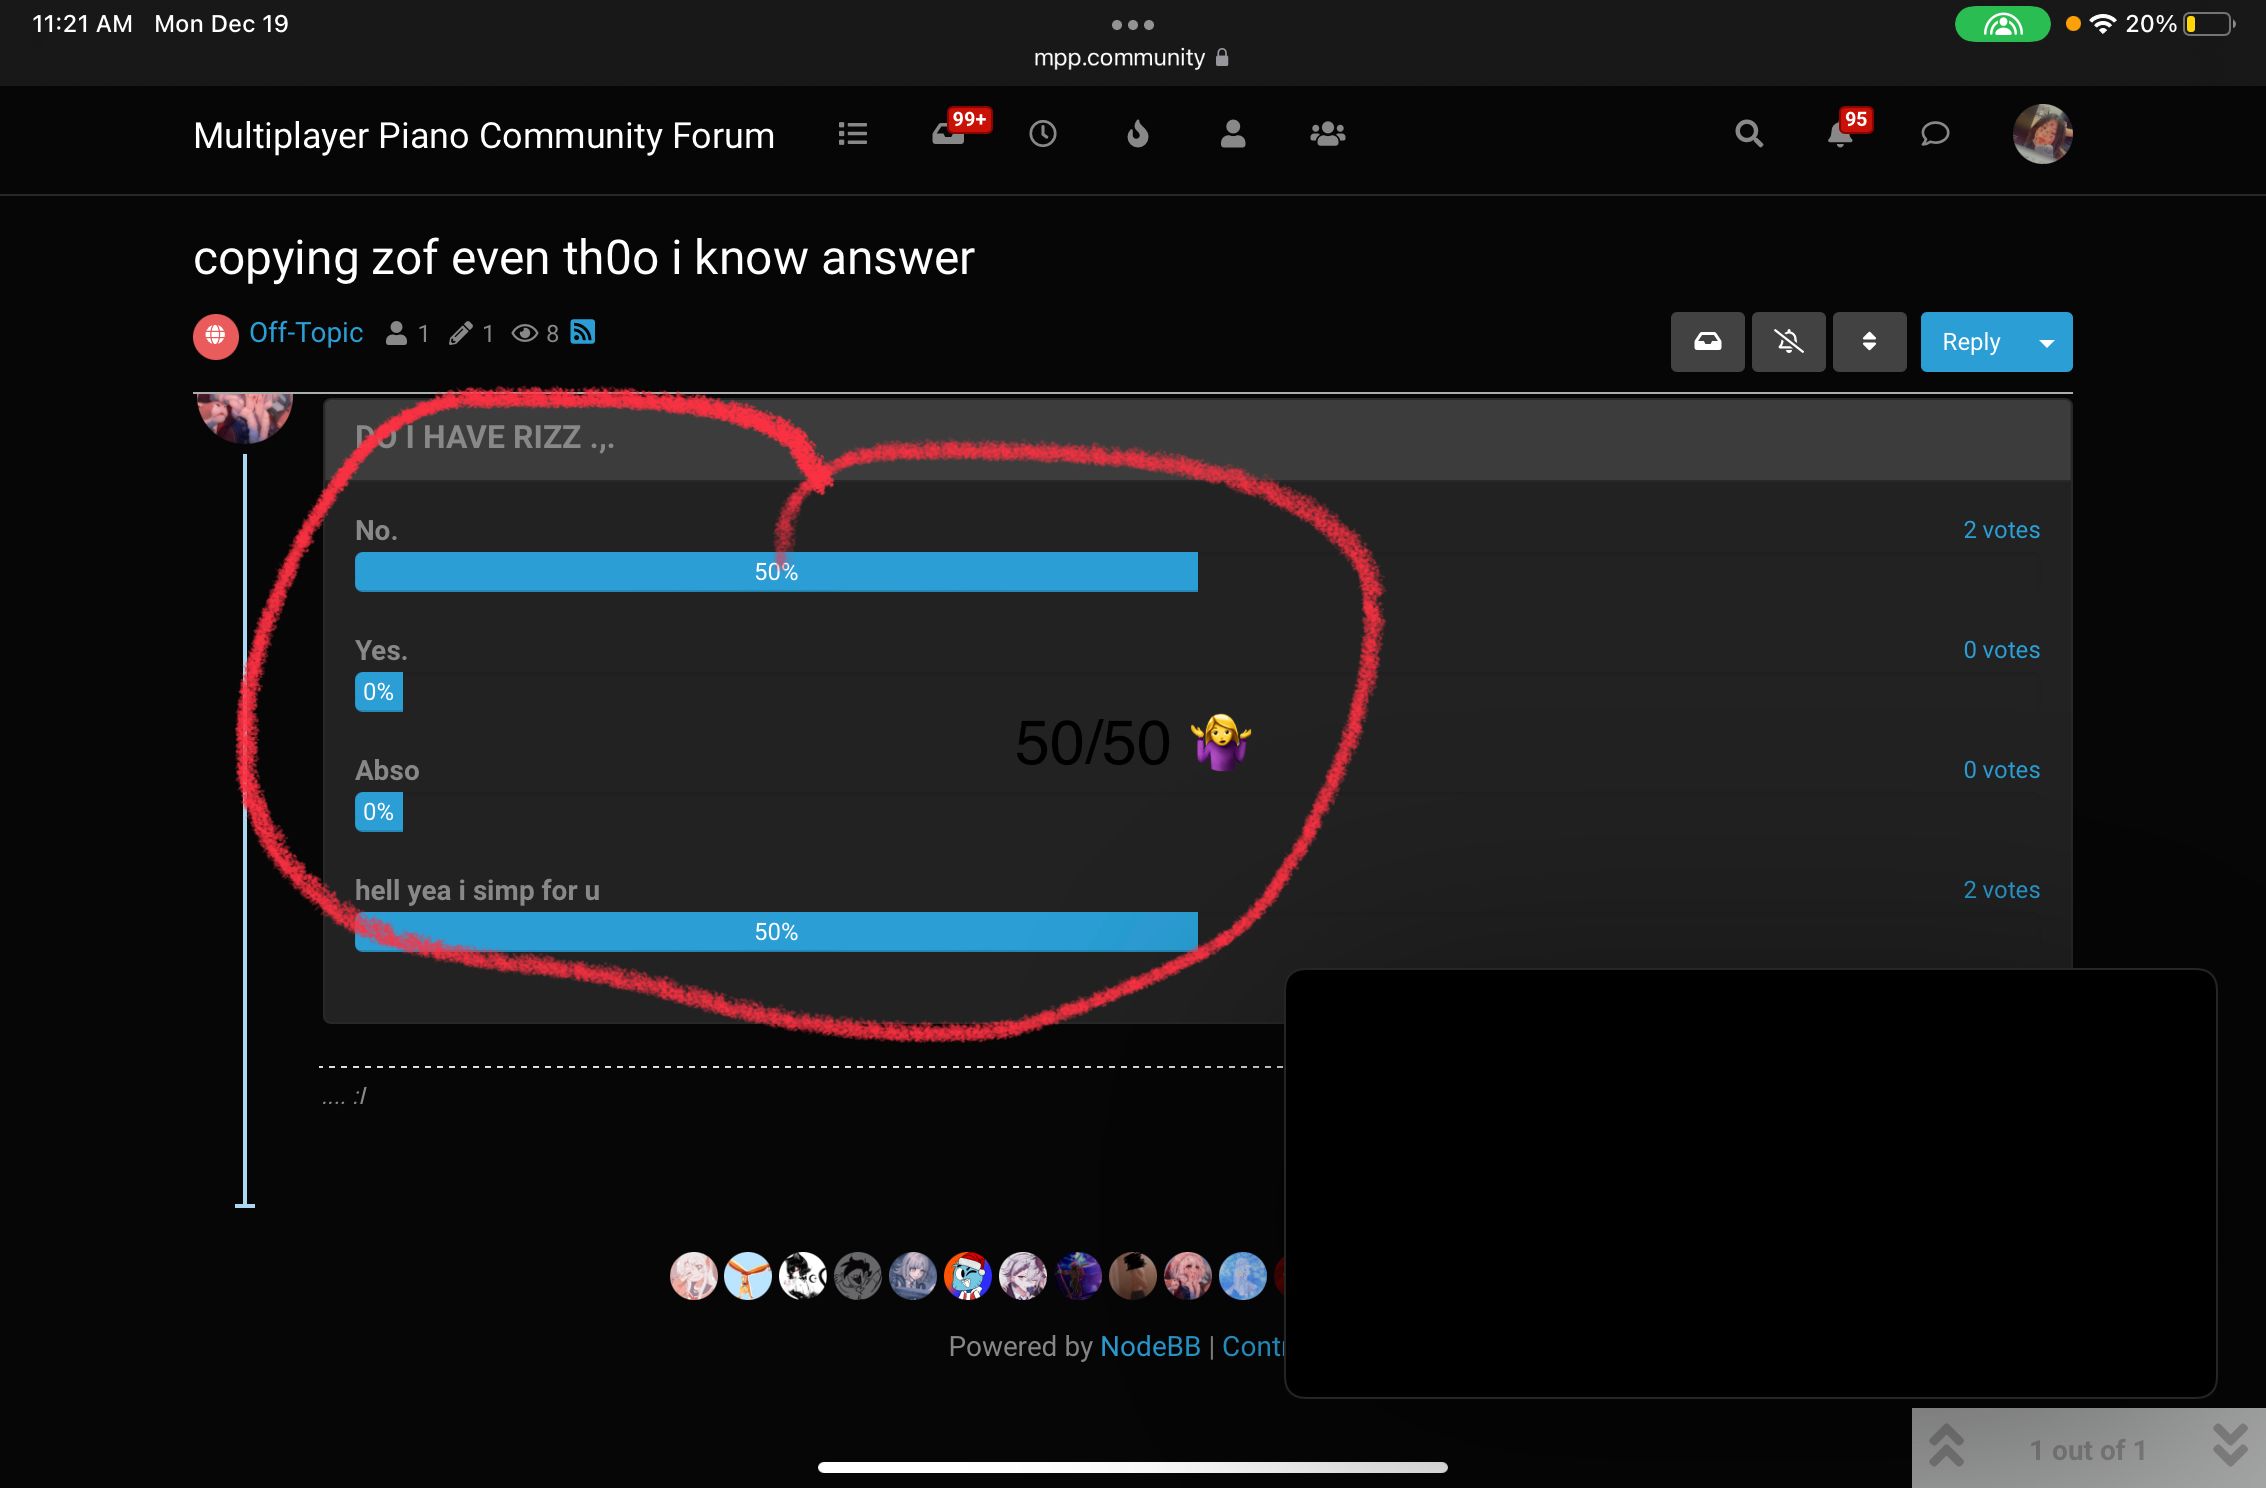
Task: Open unread inbox with 99+ badge
Action: (x=950, y=134)
